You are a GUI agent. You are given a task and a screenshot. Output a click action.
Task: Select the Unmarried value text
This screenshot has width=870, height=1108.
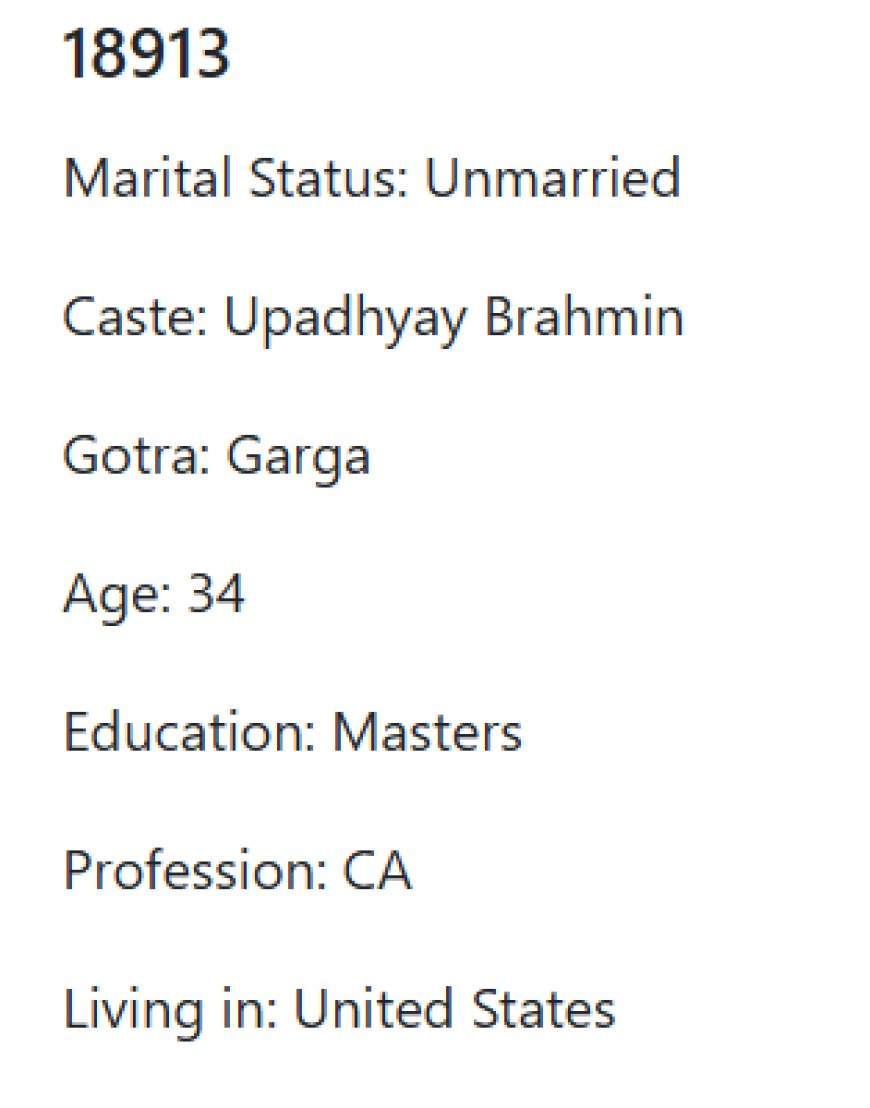pyautogui.click(x=552, y=177)
